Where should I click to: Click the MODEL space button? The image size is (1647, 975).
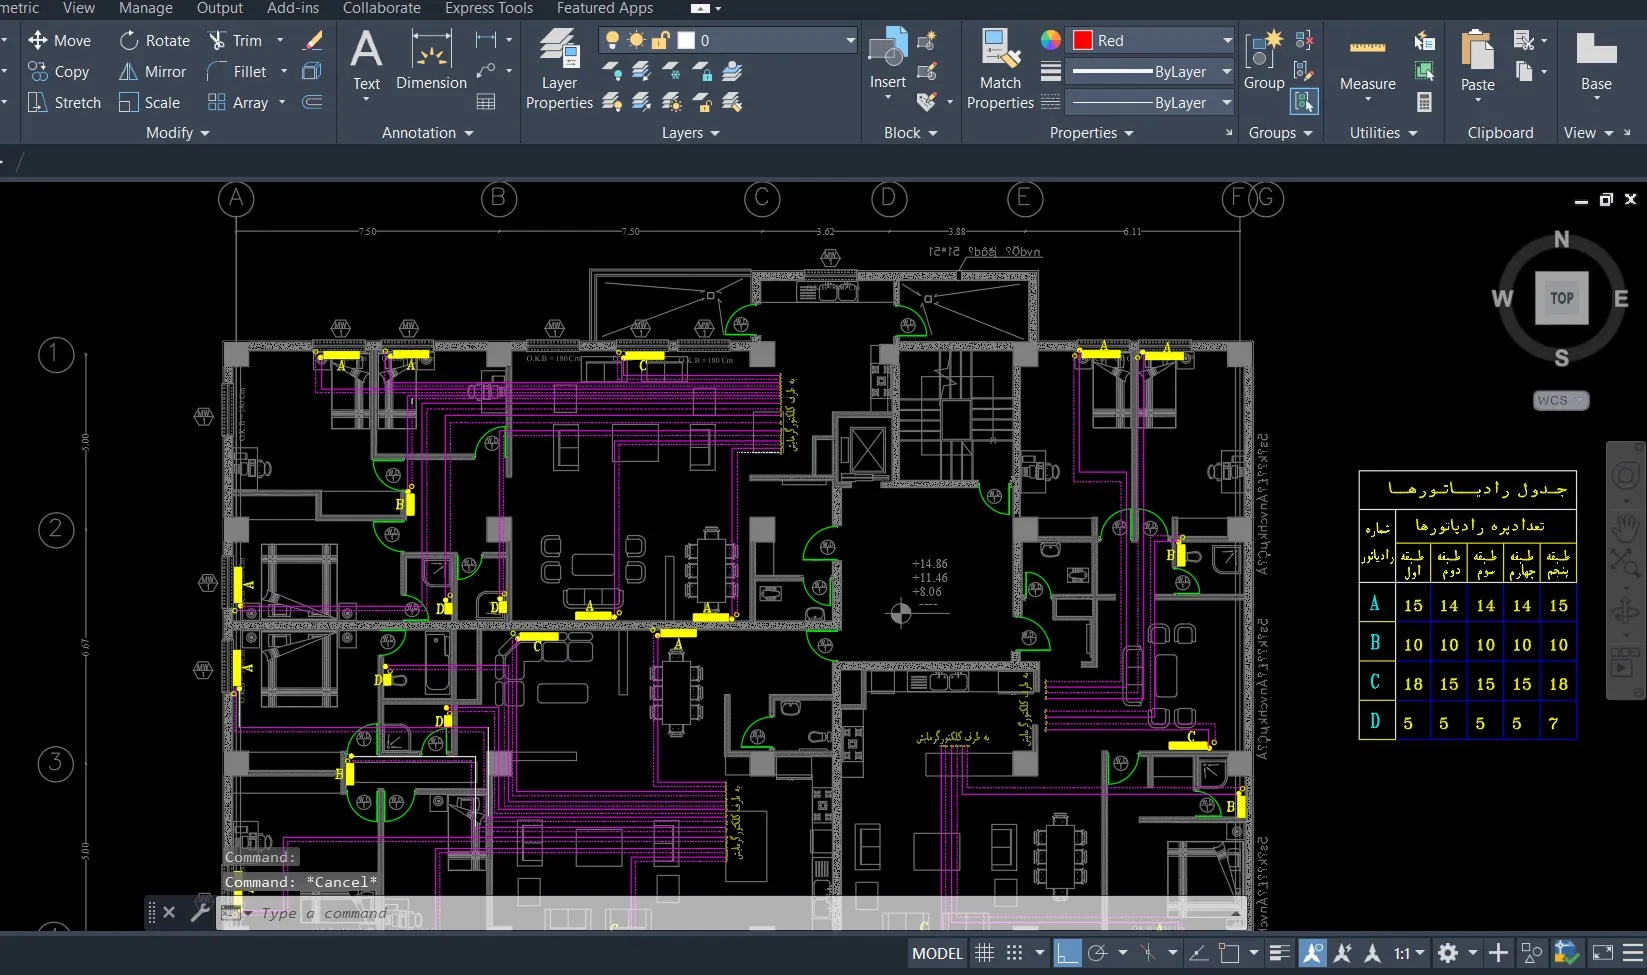937,953
